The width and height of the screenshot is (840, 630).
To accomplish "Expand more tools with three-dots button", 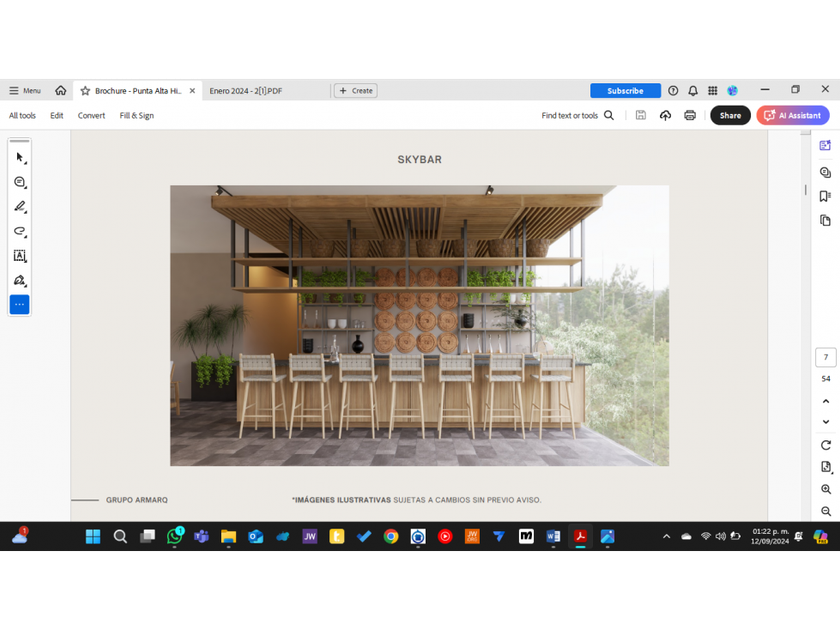I will click(19, 304).
